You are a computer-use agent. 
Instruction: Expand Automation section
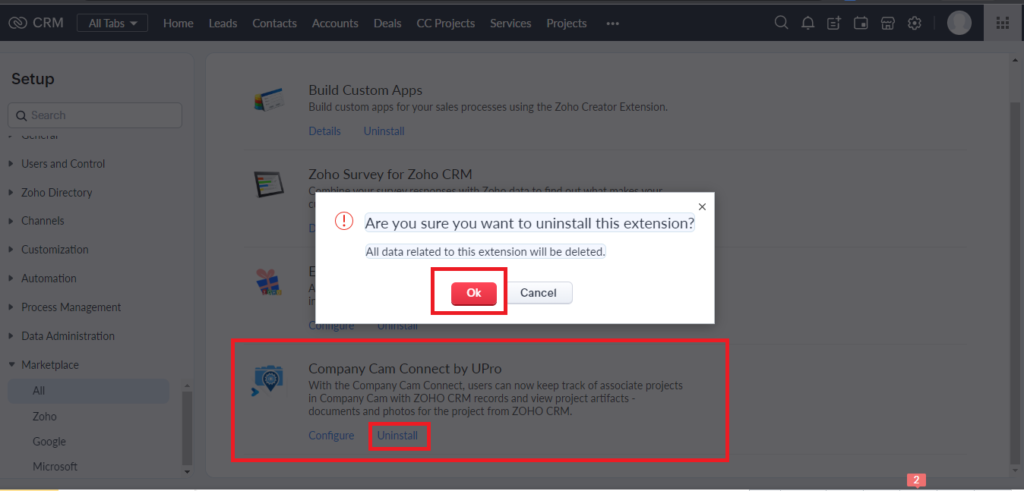pos(48,278)
